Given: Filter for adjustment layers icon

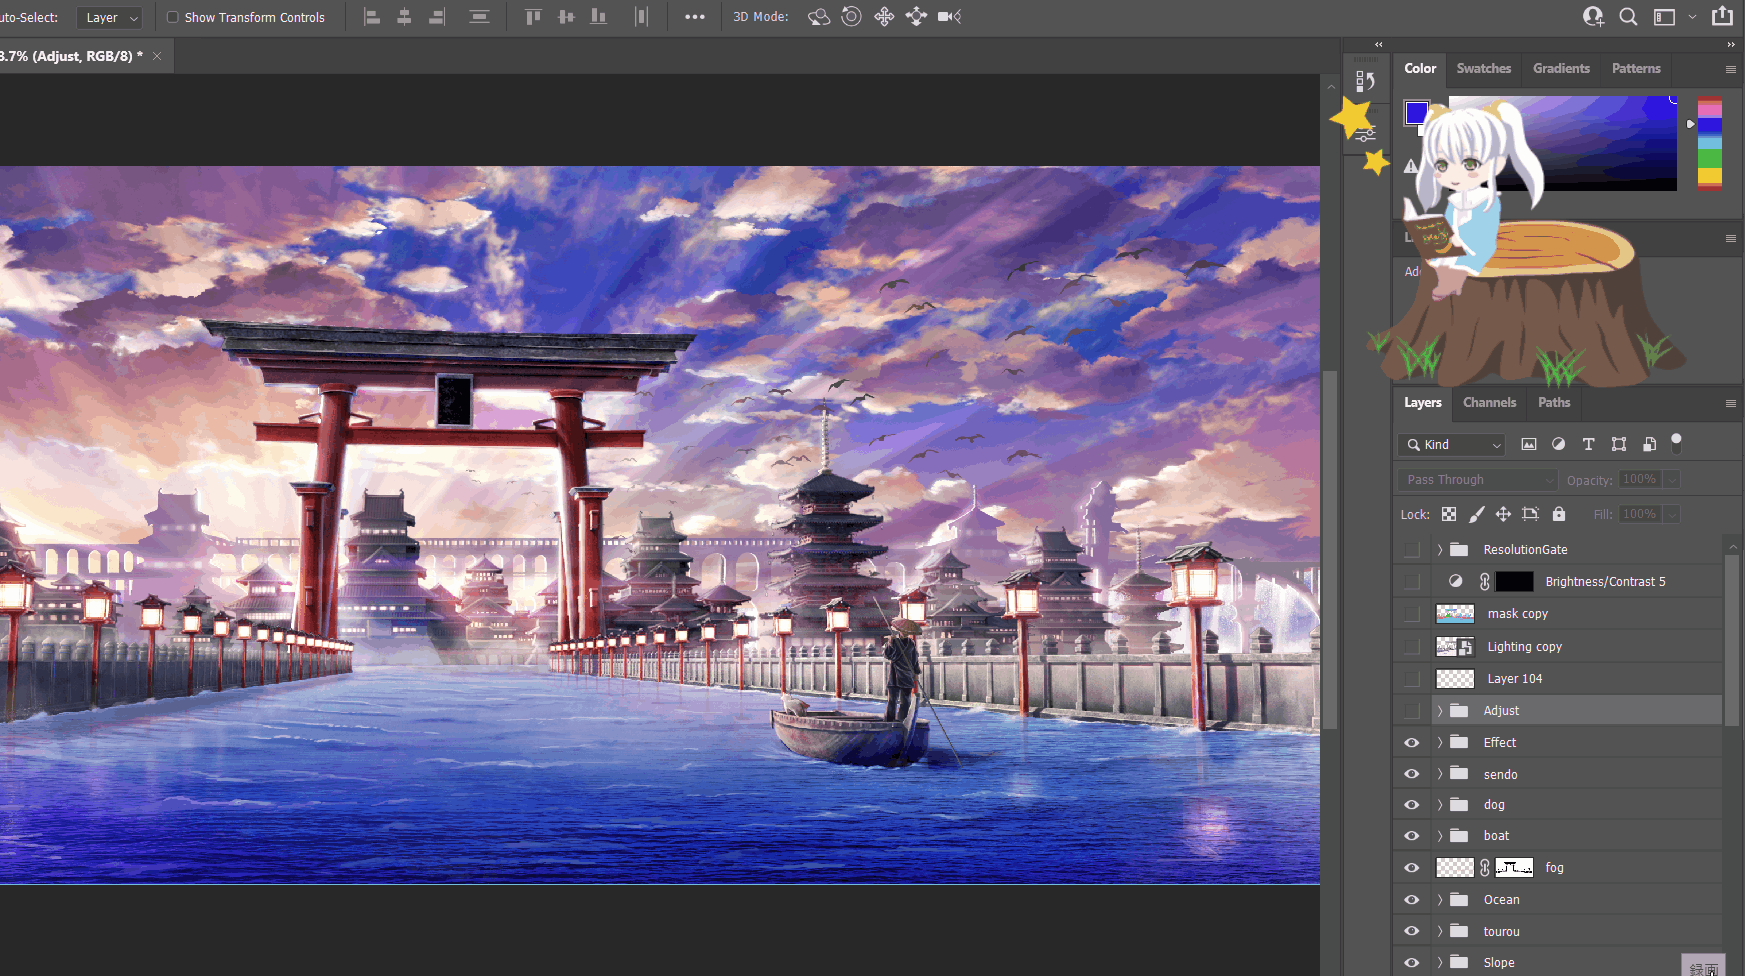Looking at the screenshot, I should click(x=1558, y=445).
